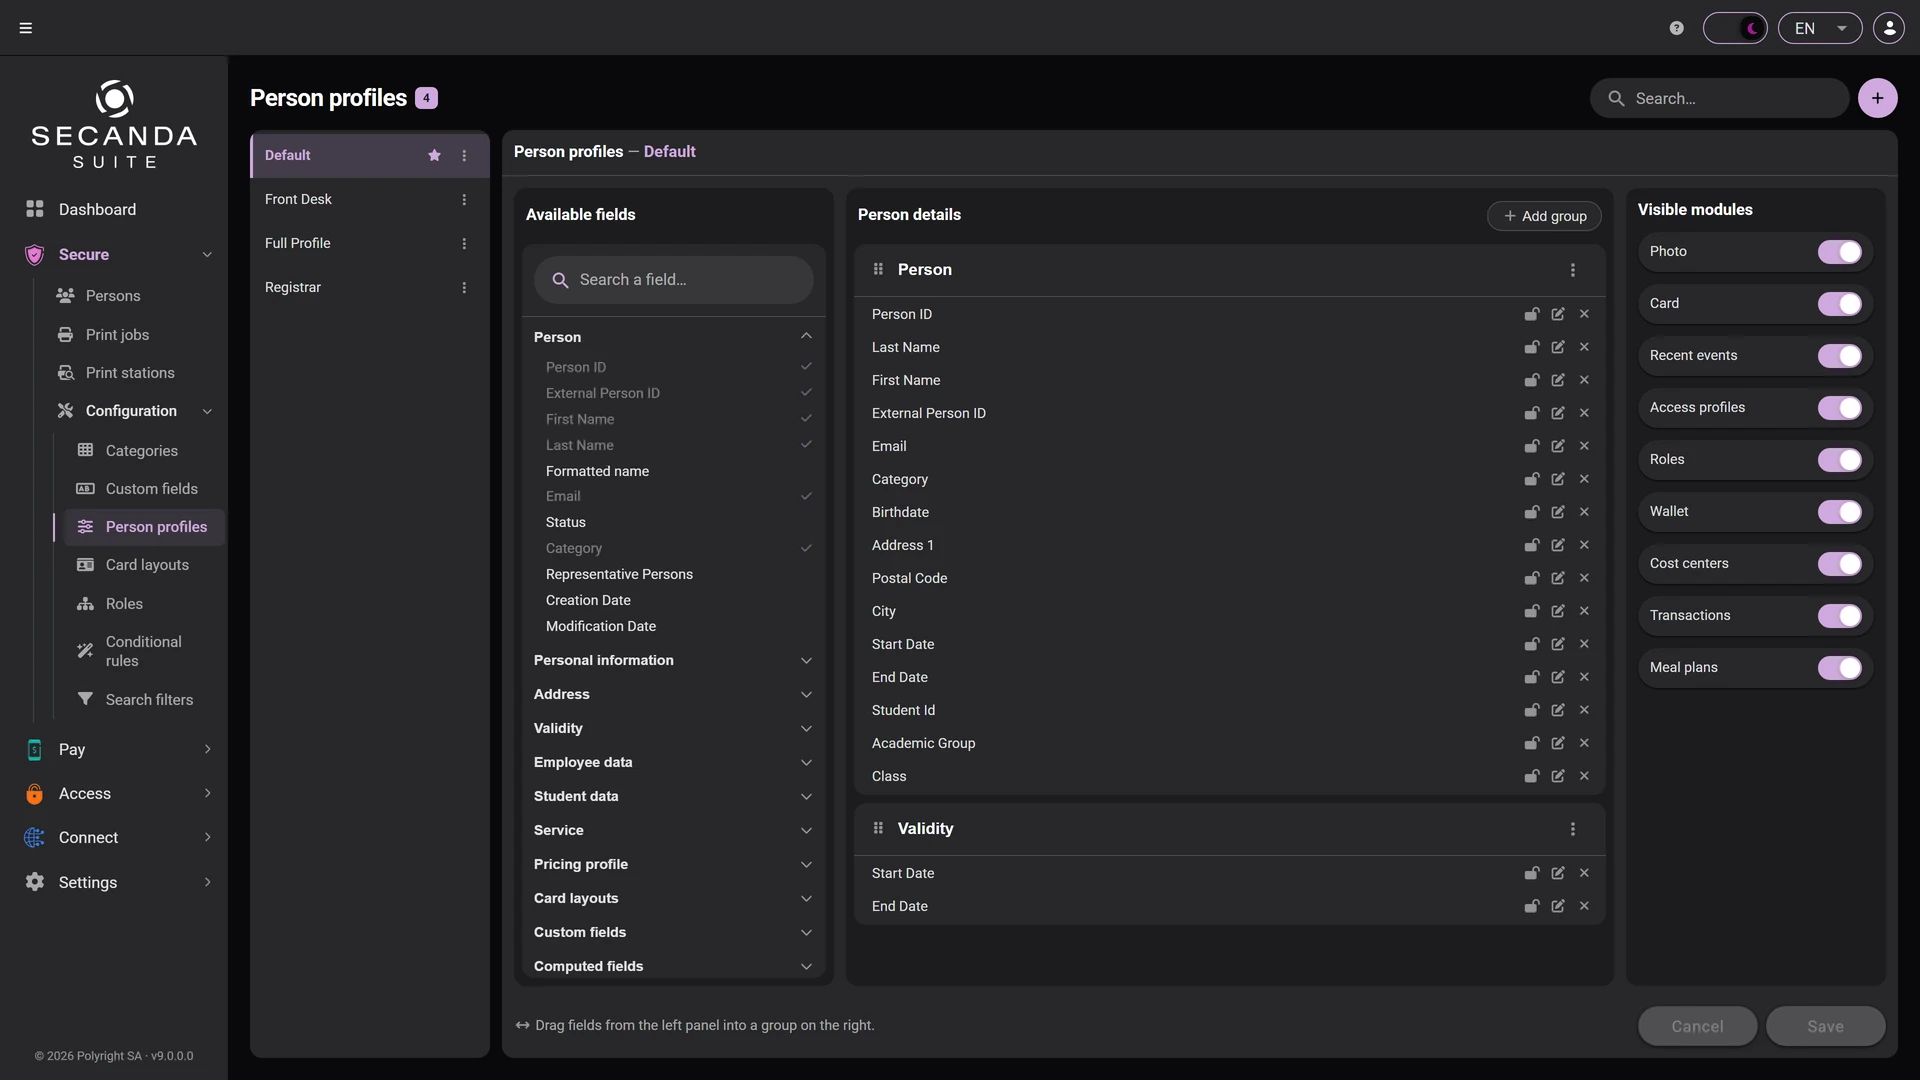The height and width of the screenshot is (1080, 1920).
Task: Open the EN language dropdown
Action: click(1819, 28)
